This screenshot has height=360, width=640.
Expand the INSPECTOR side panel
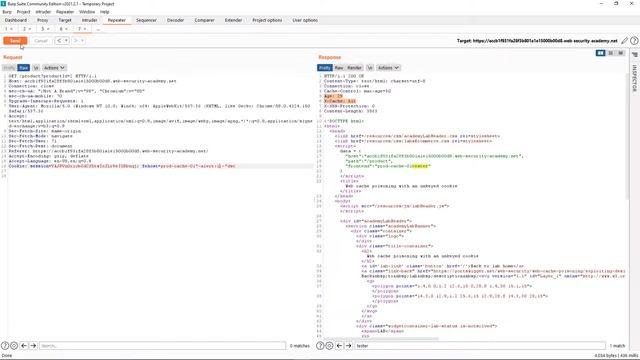(x=635, y=78)
